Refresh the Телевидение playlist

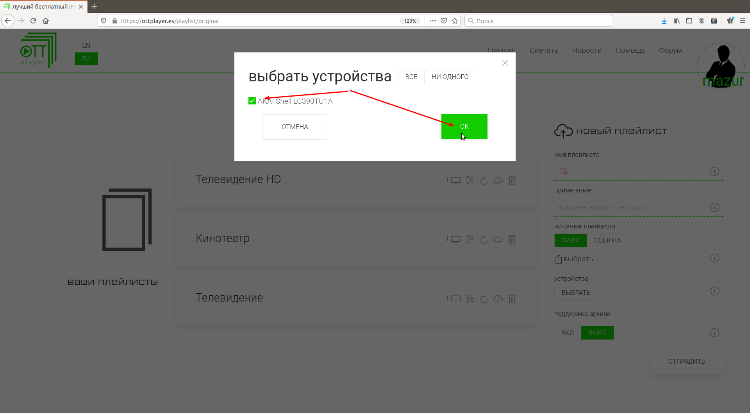[x=483, y=298]
